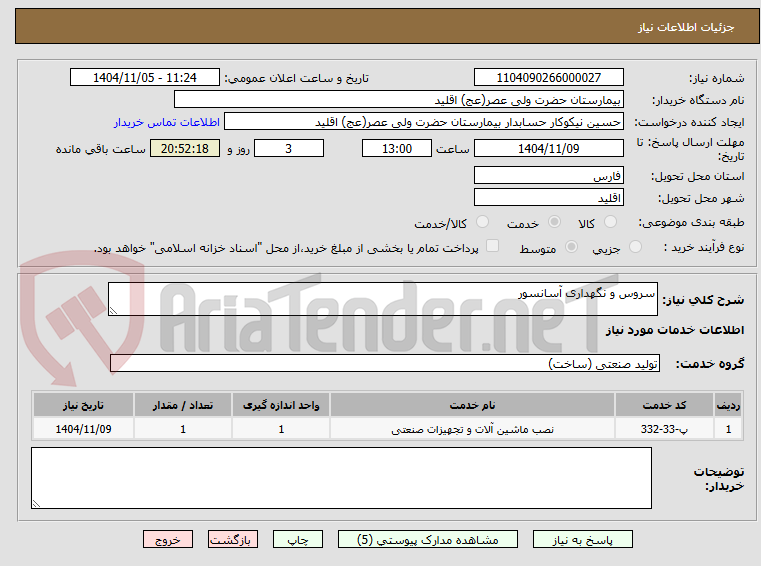Click the کد خدمت column header
Screen dimensions: 761x566
click(664, 405)
